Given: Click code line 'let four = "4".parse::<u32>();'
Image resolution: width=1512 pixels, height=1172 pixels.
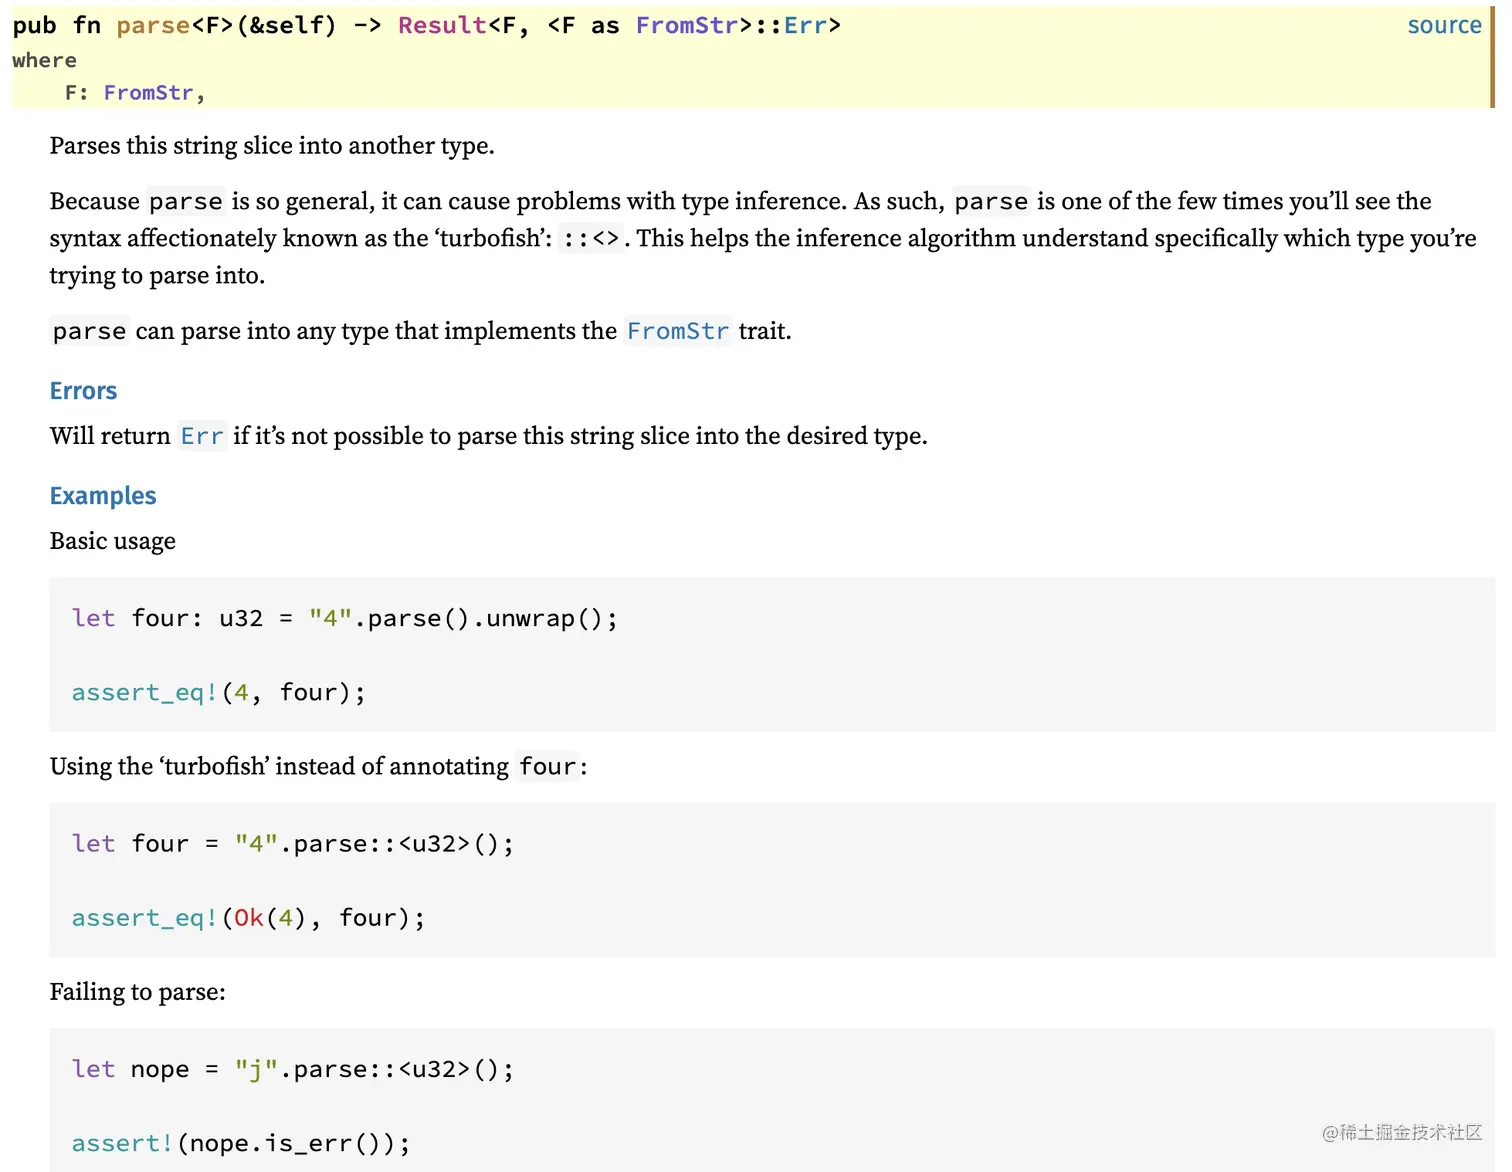Looking at the screenshot, I should click(x=293, y=844).
